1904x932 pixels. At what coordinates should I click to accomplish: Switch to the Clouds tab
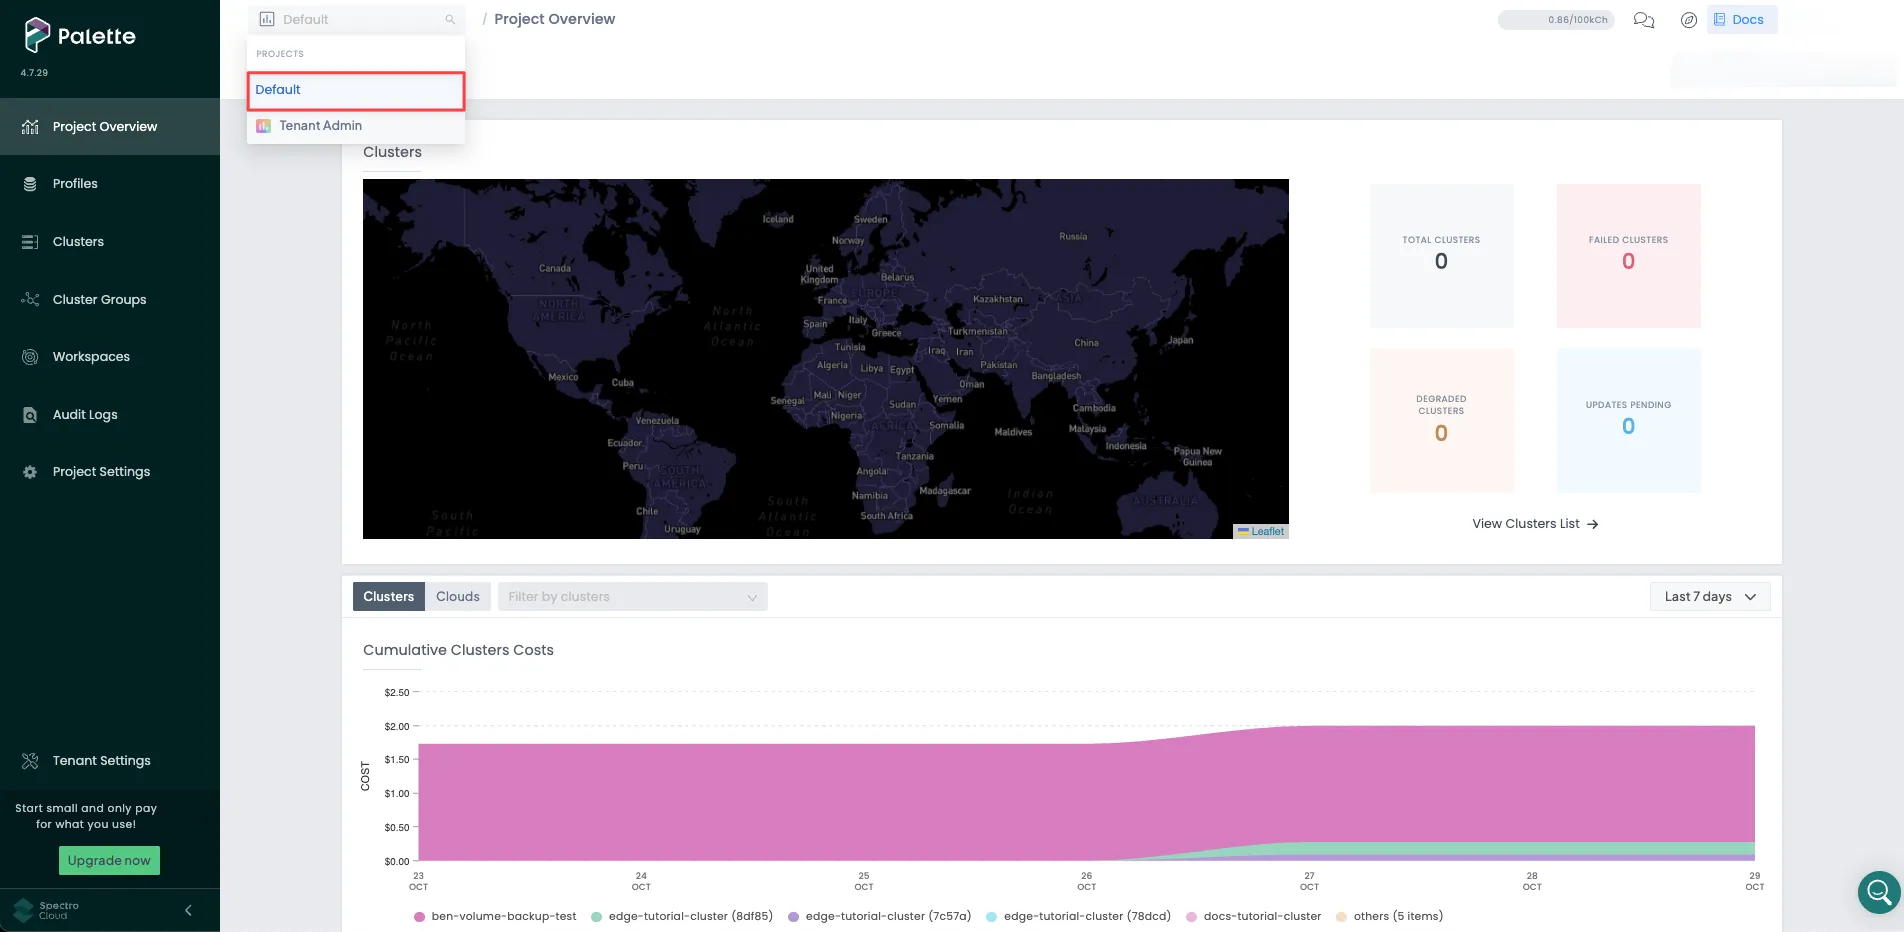pos(457,597)
